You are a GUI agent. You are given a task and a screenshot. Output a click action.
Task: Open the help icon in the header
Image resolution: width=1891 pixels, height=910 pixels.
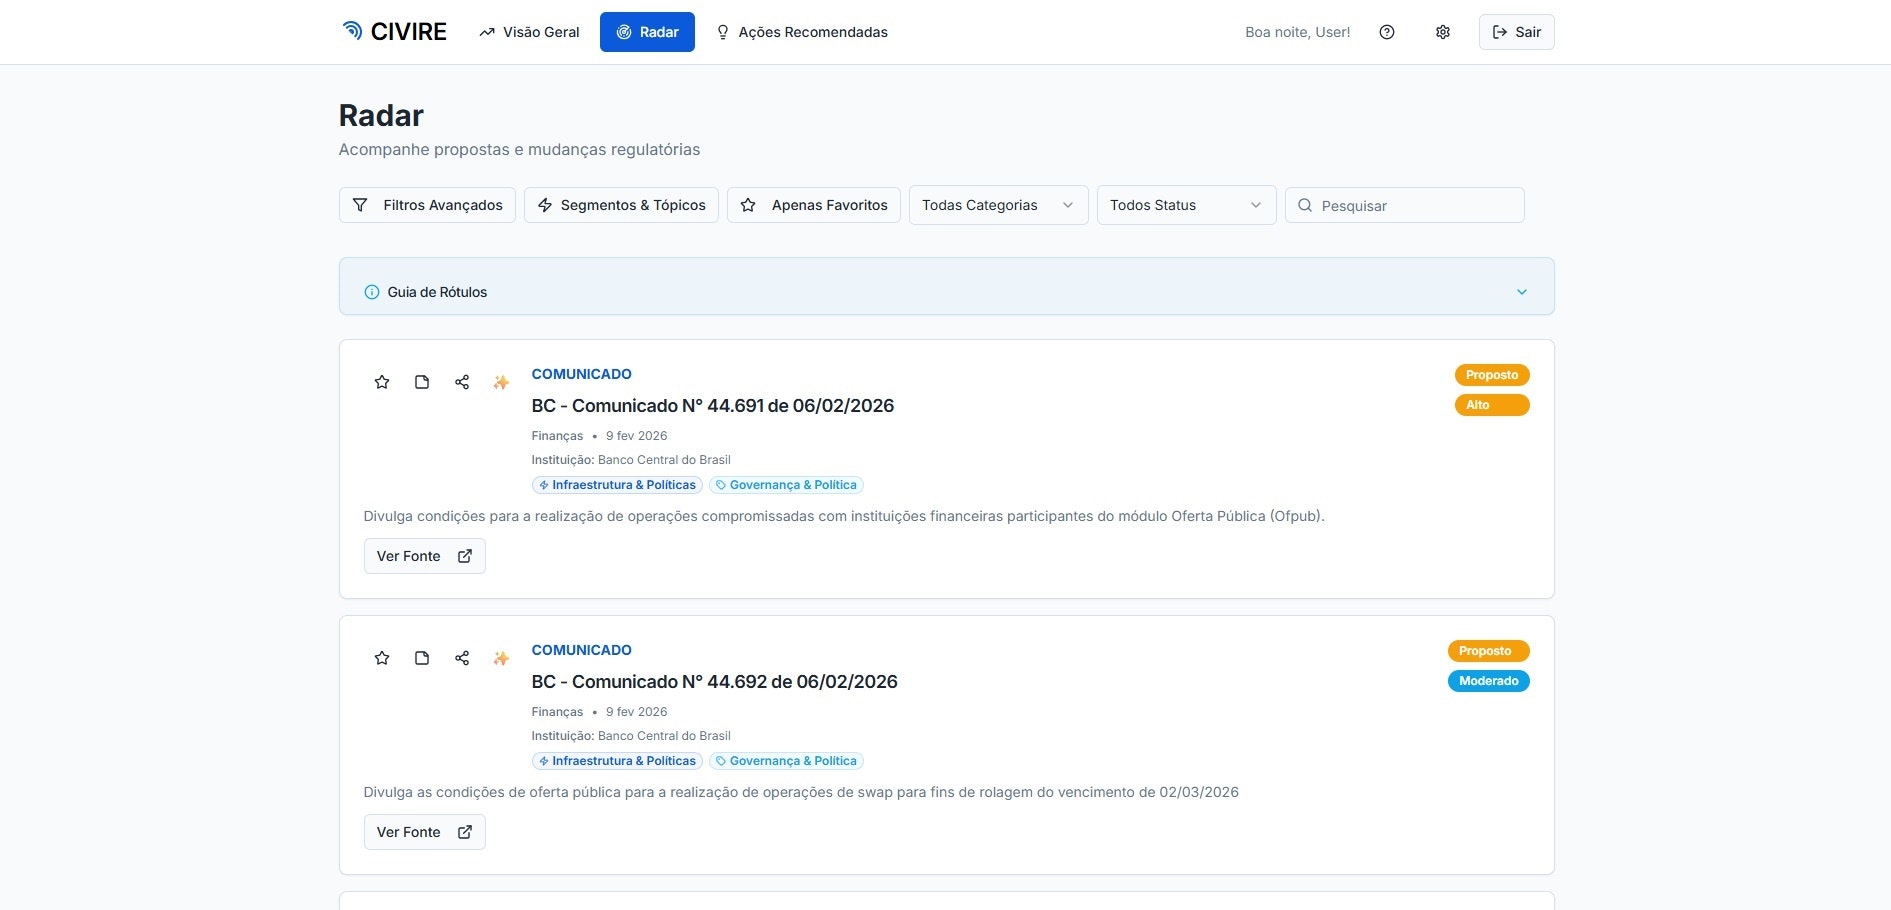click(1386, 31)
